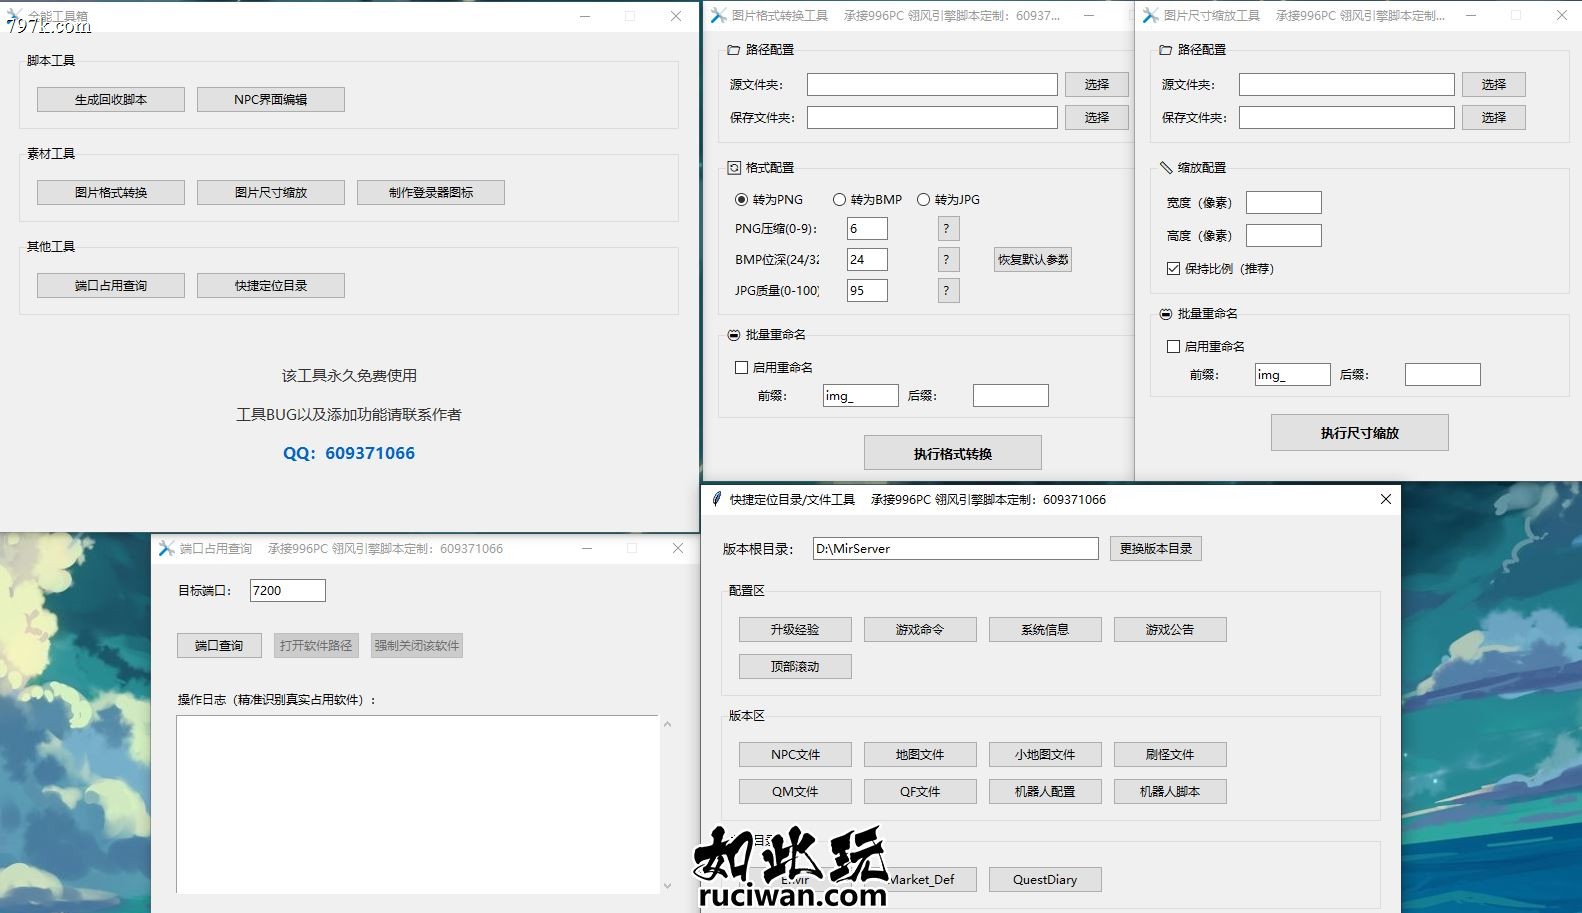1582x913 pixels.
Task: Open 刷怪文件 in 版本区
Action: (1170, 754)
